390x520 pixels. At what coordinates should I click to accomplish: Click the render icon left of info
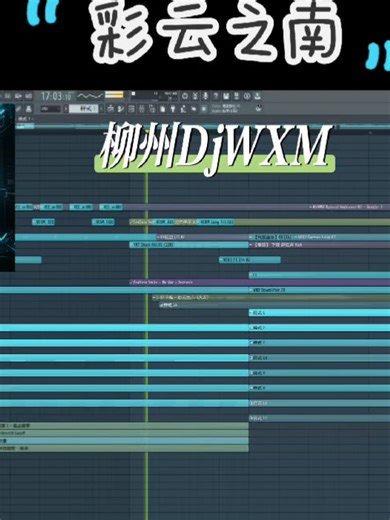[x=236, y=96]
